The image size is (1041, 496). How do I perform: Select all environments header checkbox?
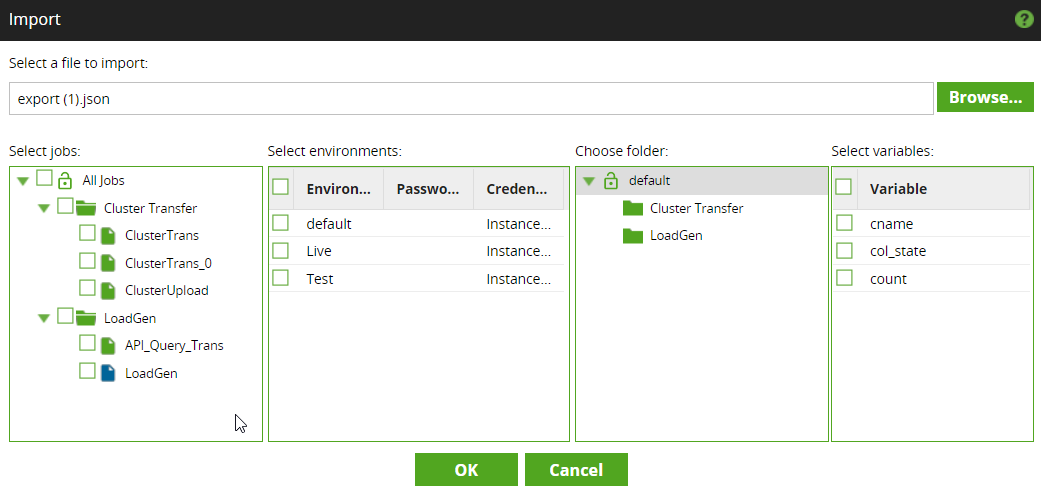point(280,187)
